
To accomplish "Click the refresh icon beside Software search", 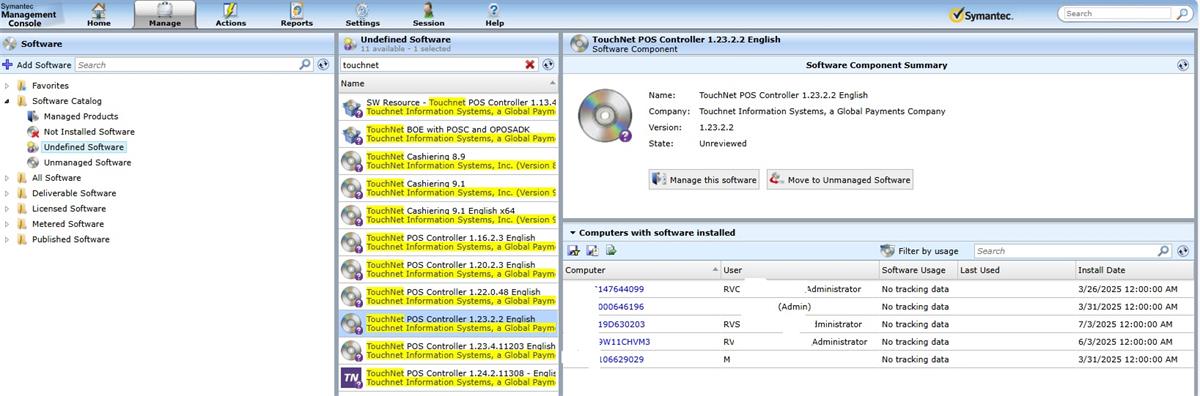I will point(323,64).
